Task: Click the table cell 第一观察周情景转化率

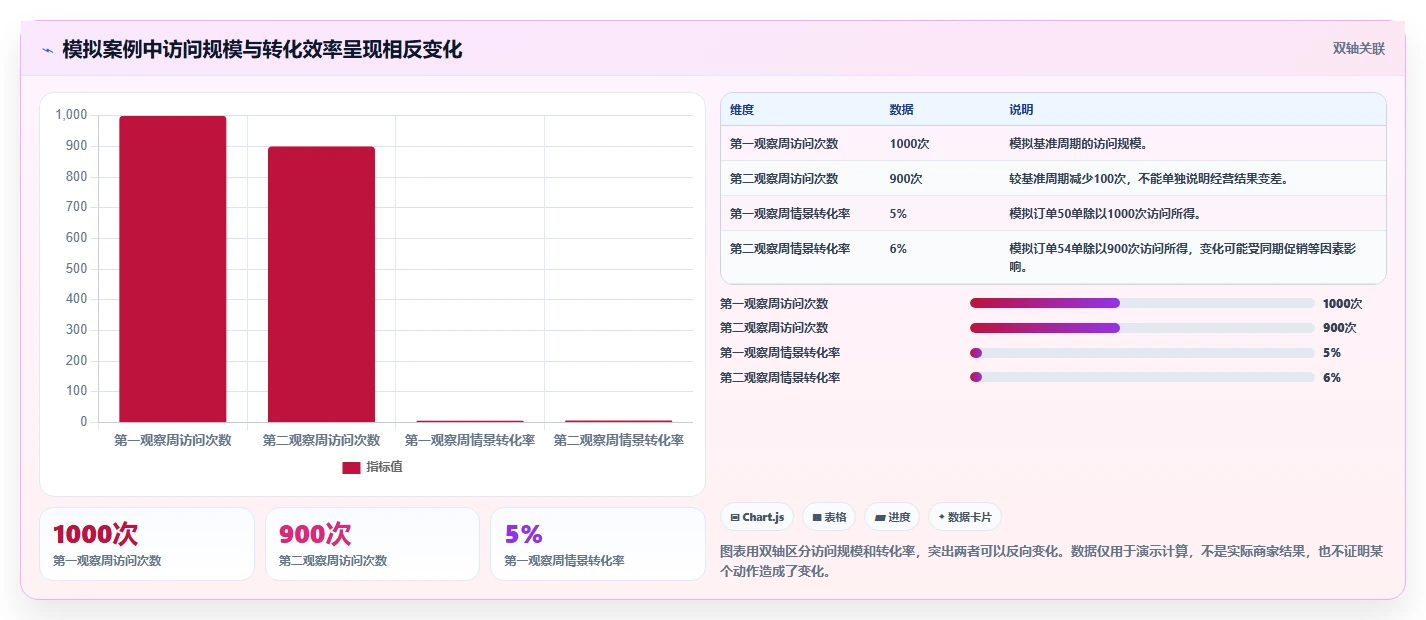Action: click(x=790, y=213)
